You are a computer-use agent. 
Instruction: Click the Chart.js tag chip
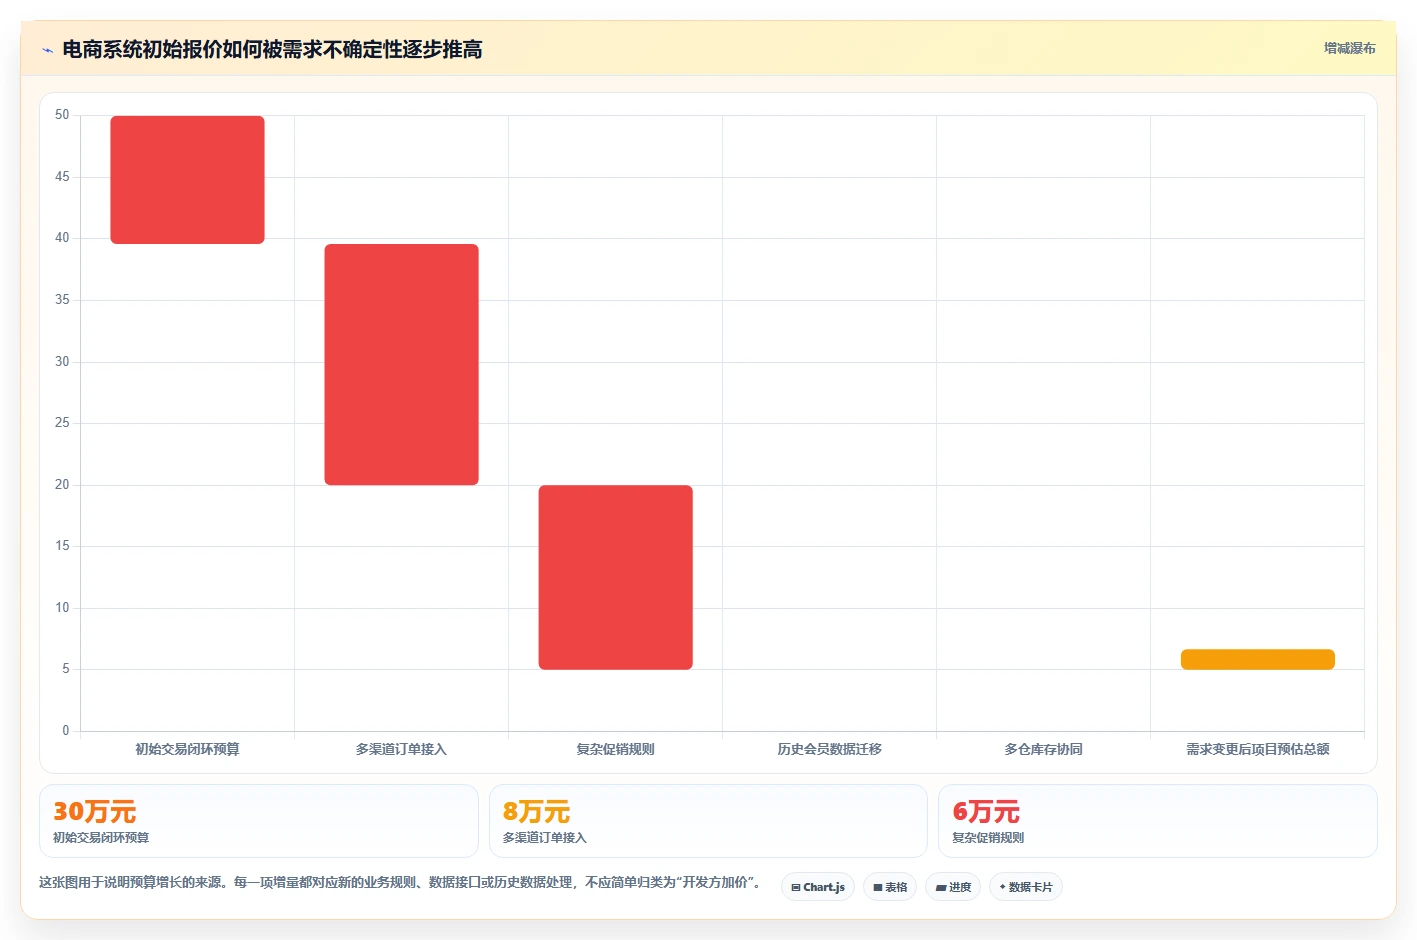tap(818, 887)
